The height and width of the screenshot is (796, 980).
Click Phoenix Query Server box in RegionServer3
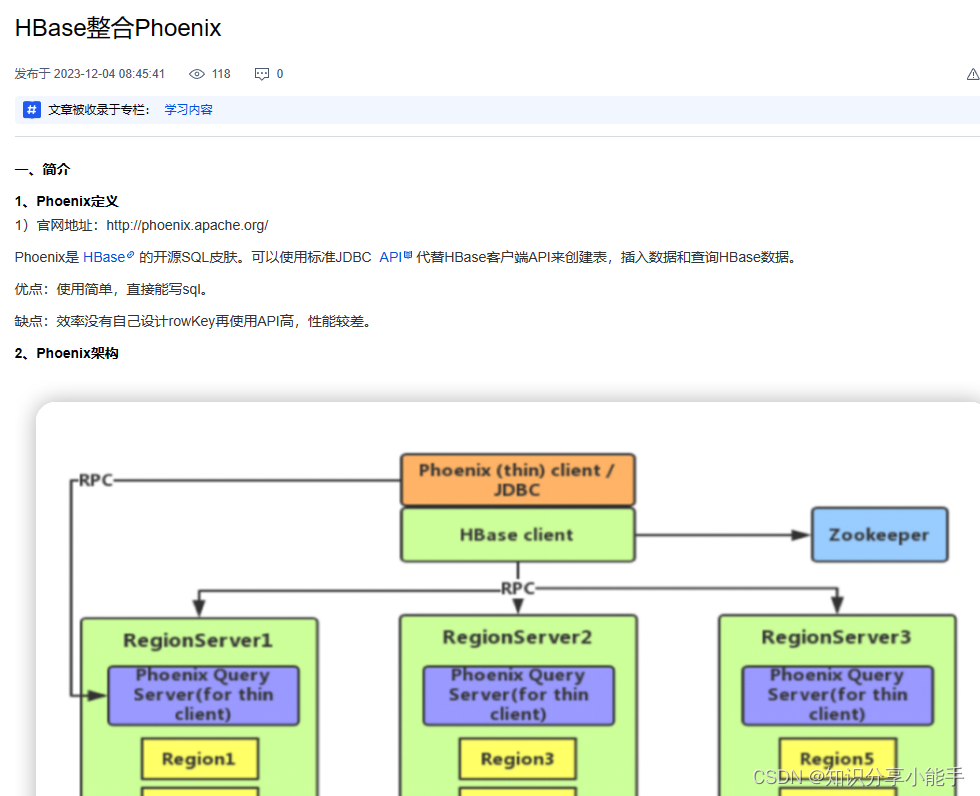pyautogui.click(x=838, y=695)
